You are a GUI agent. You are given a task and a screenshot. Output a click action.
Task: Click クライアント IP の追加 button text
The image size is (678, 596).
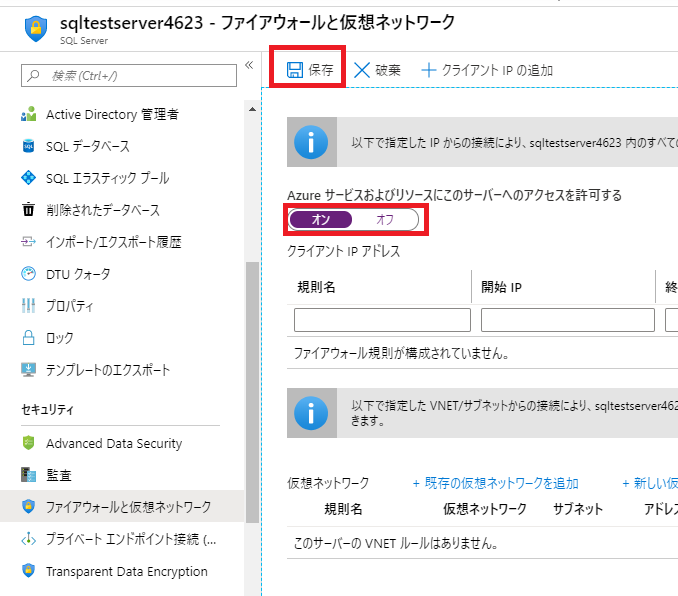497,70
